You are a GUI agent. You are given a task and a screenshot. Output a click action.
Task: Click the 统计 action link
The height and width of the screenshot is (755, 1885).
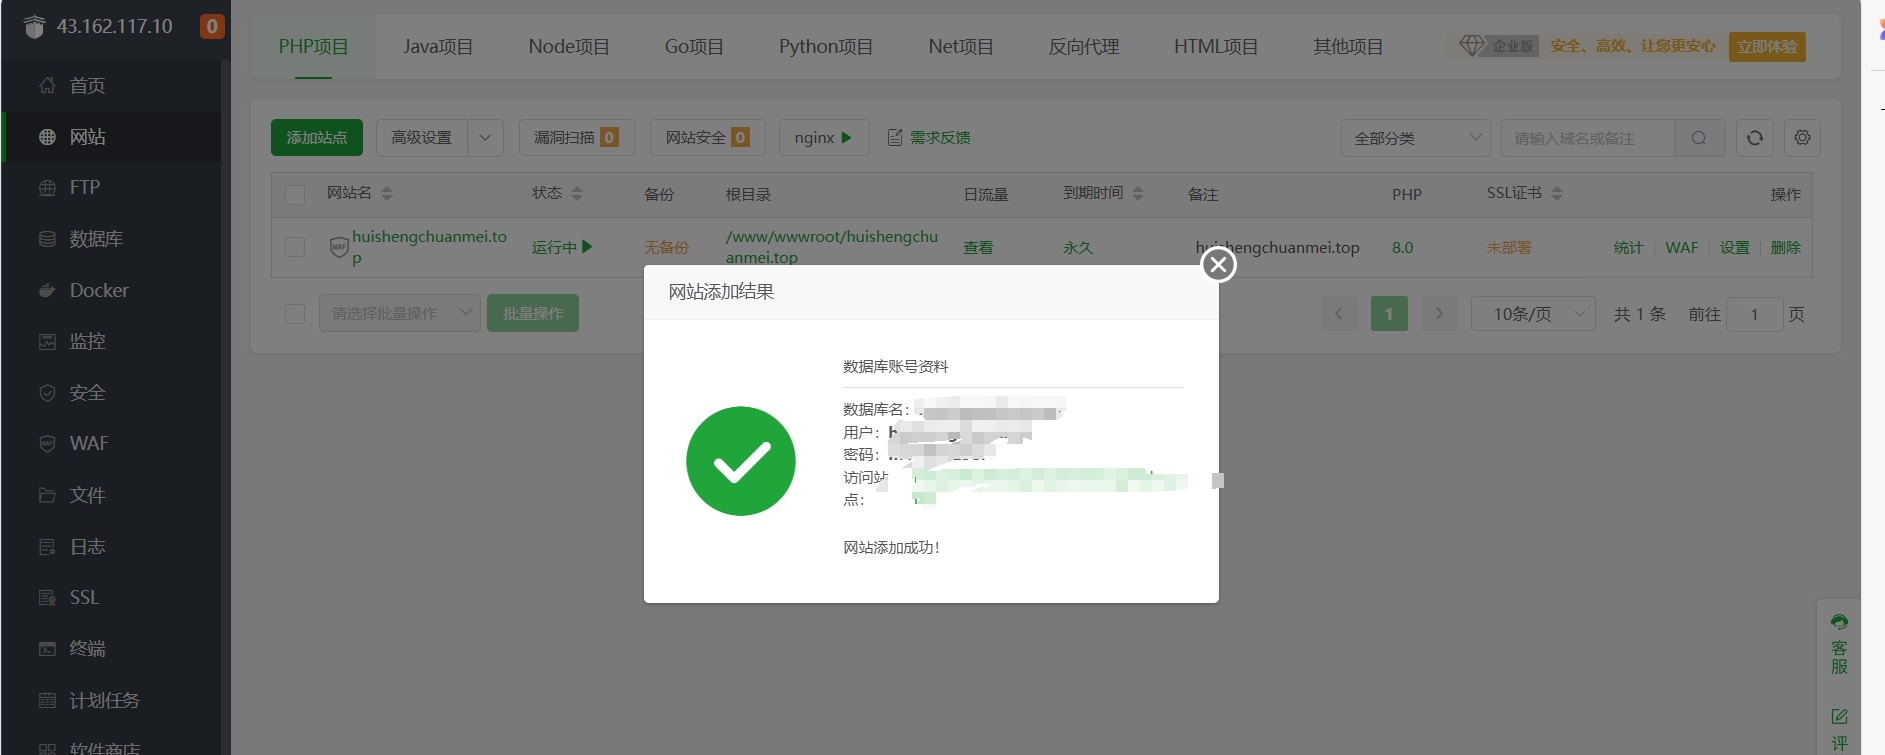tap(1628, 248)
